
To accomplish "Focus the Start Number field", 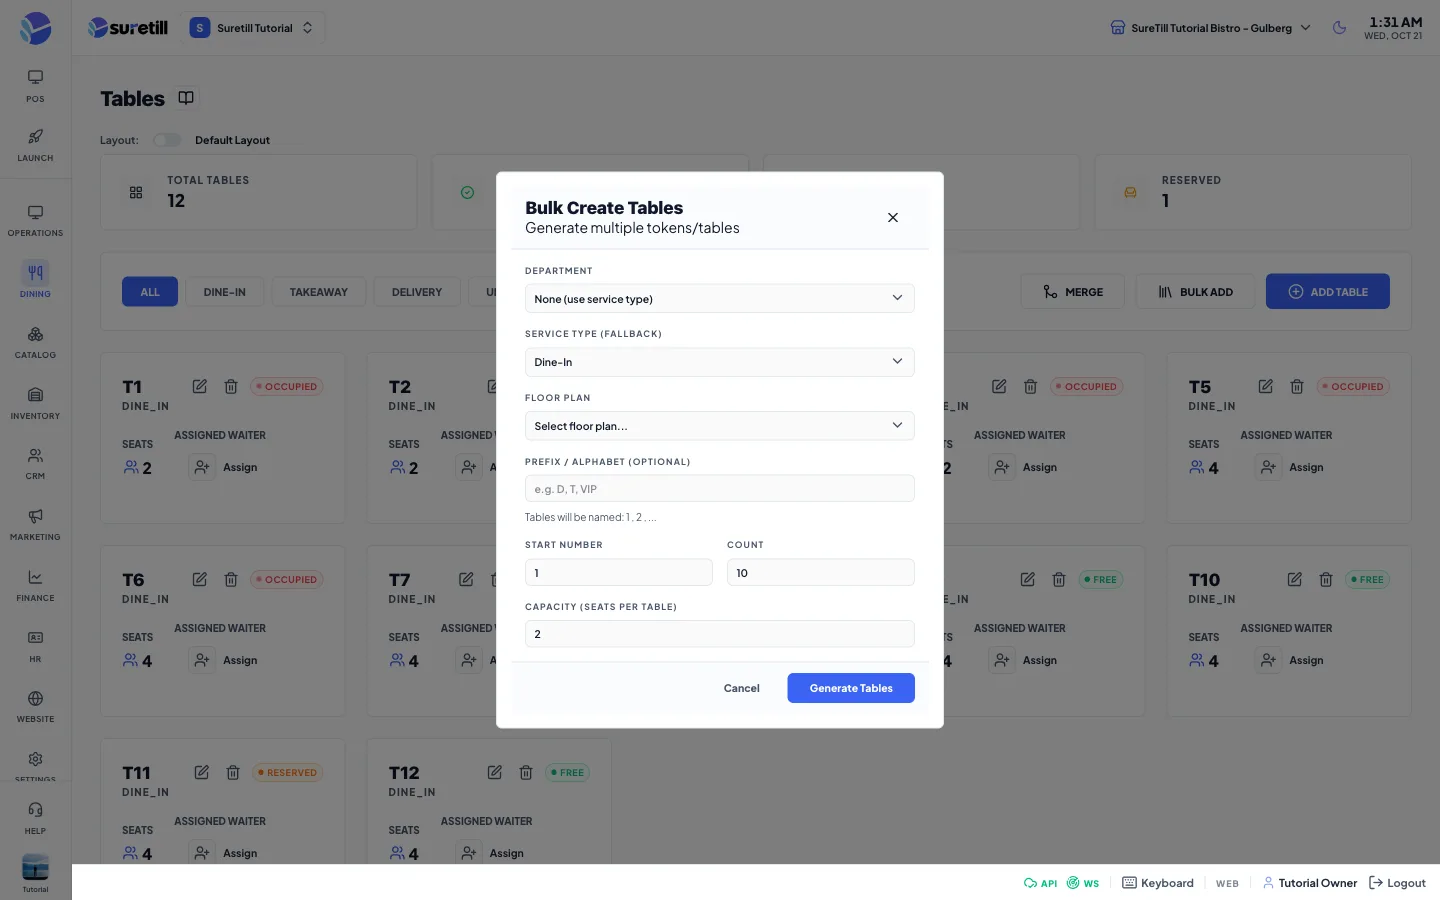I will tap(619, 573).
